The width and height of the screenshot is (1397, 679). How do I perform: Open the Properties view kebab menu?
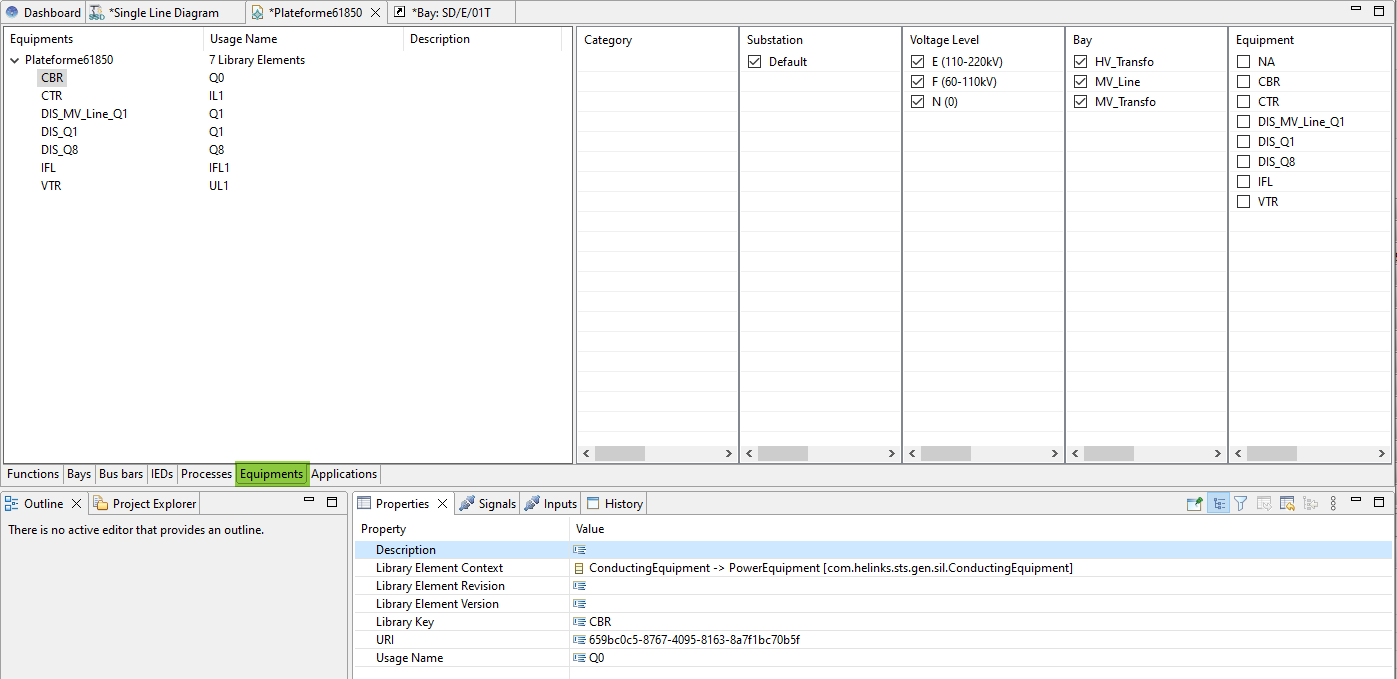point(1333,504)
